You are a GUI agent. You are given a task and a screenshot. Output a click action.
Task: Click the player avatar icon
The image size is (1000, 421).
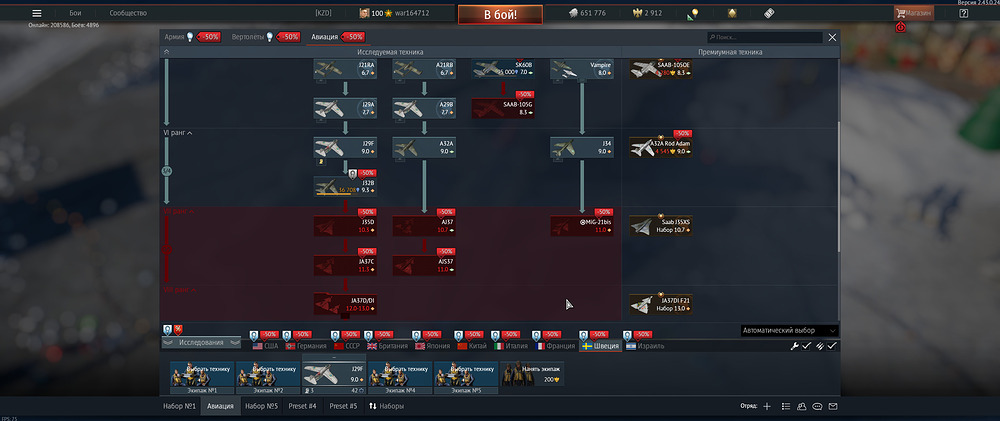pos(364,13)
